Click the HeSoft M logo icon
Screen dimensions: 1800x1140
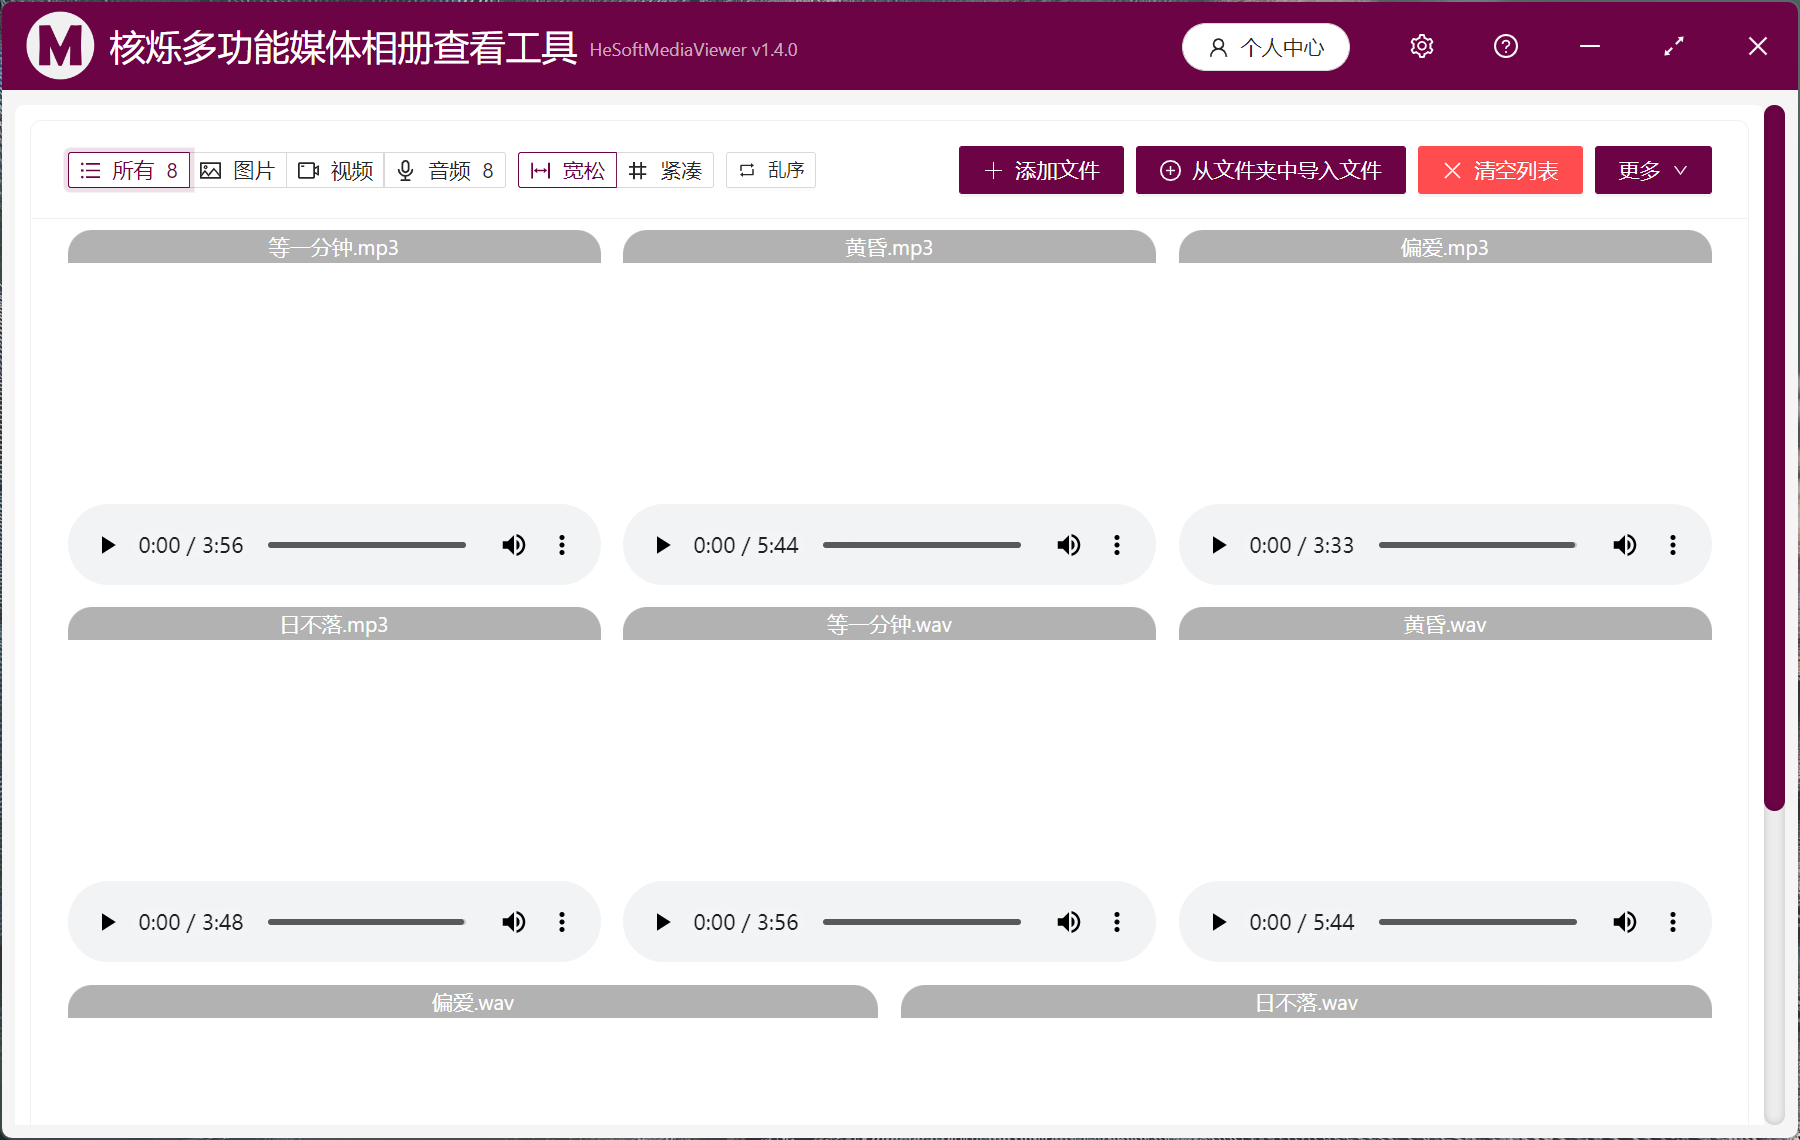pyautogui.click(x=59, y=46)
